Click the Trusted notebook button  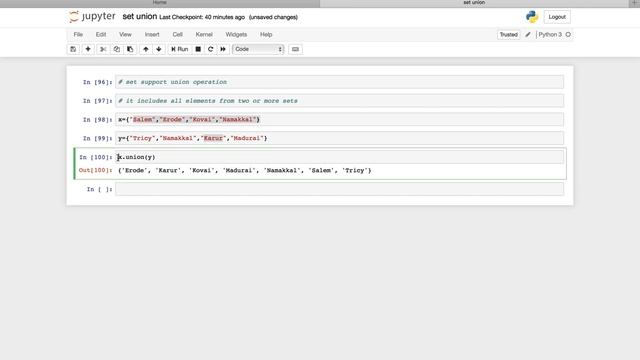(509, 35)
